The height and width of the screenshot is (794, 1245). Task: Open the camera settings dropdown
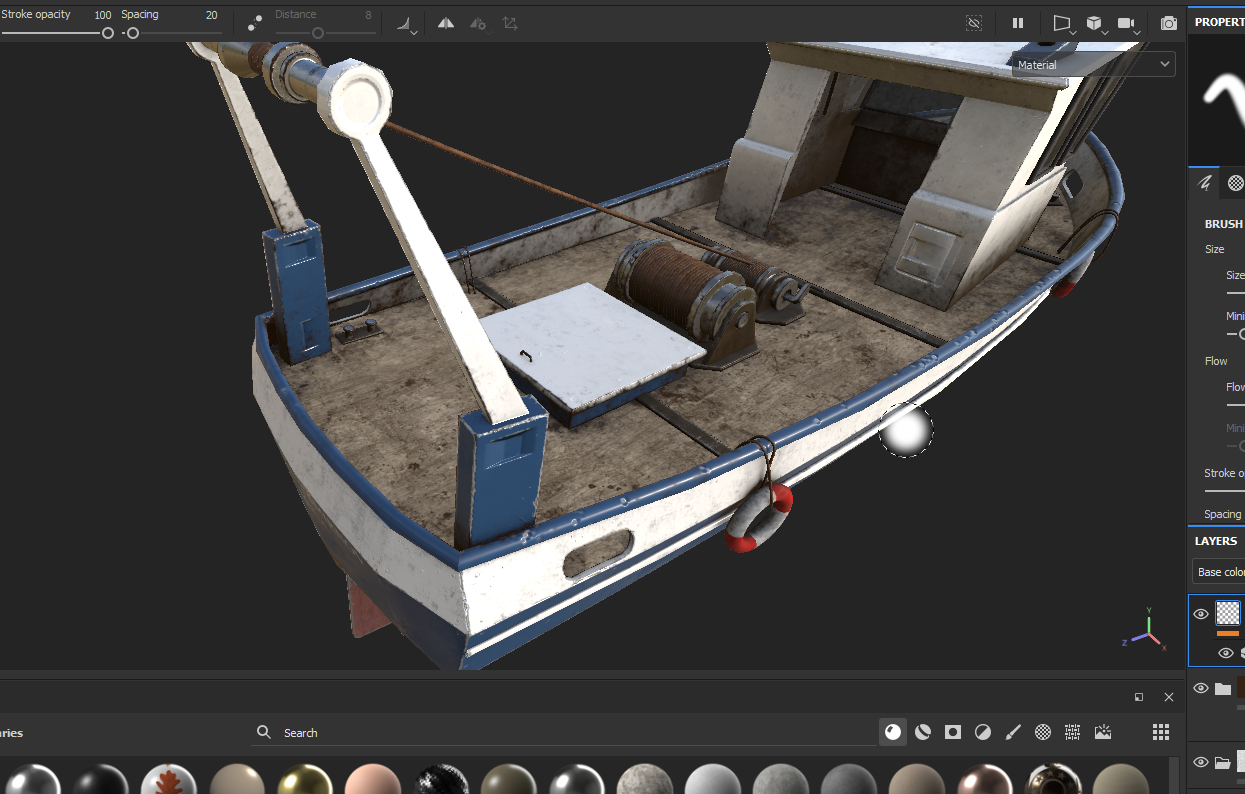pos(1129,23)
